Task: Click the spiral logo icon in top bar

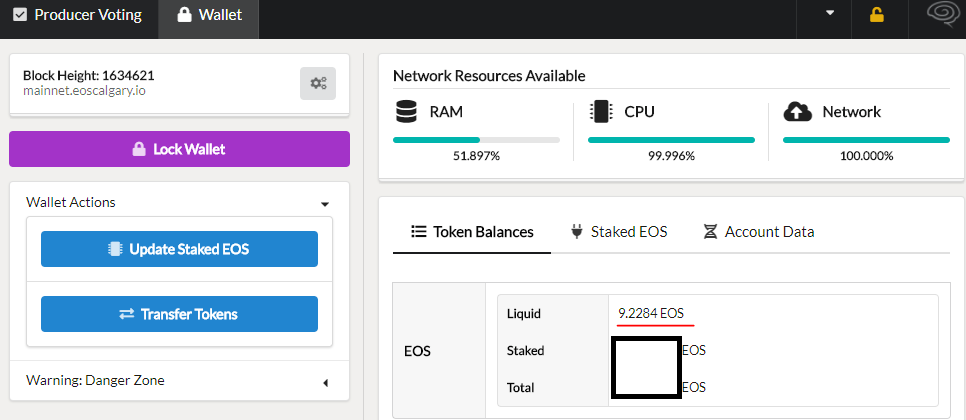Action: click(x=940, y=15)
